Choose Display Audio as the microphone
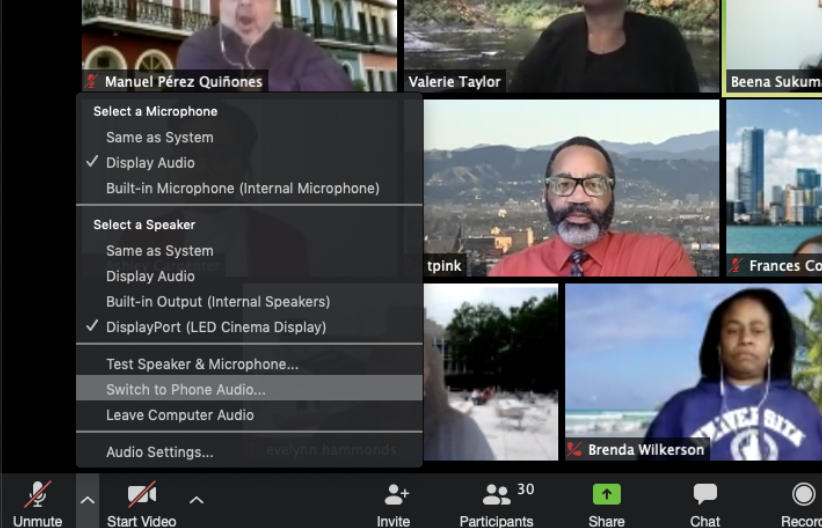The height and width of the screenshot is (528, 822). (249, 163)
